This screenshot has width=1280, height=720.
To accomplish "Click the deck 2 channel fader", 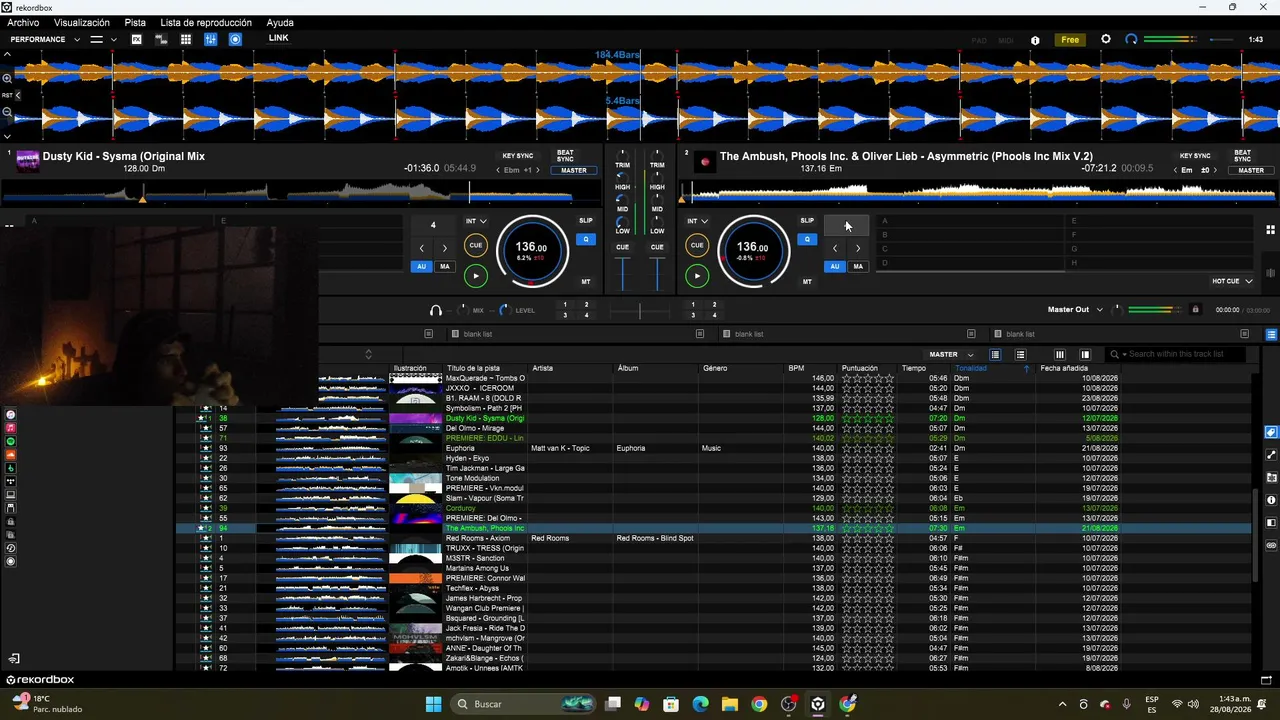I will pyautogui.click(x=657, y=273).
